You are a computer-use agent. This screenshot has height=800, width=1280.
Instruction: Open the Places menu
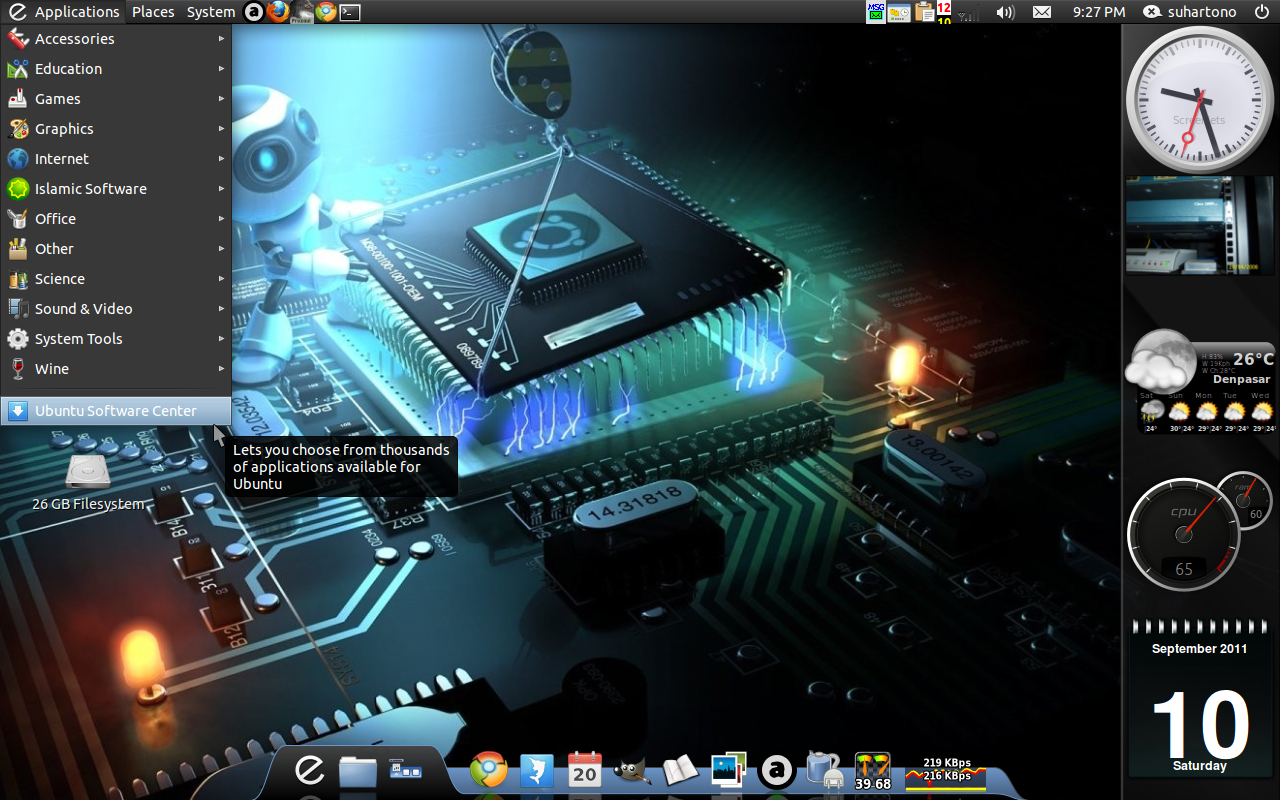click(x=153, y=12)
